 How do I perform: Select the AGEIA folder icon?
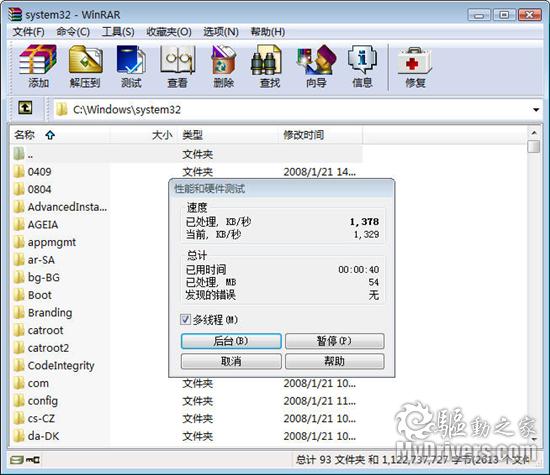click(x=19, y=225)
